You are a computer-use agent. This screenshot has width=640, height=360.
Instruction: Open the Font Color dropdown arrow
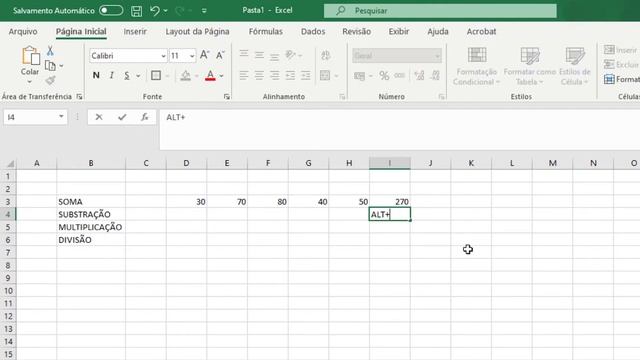(x=222, y=76)
